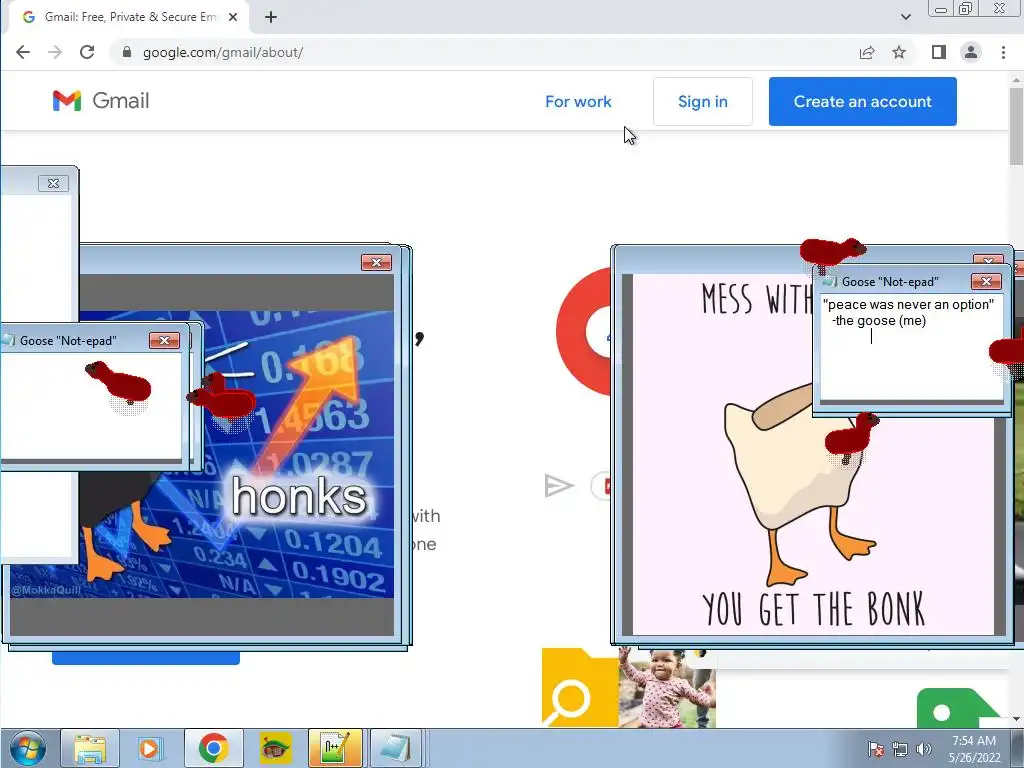
Task: Click the yellow search folder image
Action: point(580,687)
